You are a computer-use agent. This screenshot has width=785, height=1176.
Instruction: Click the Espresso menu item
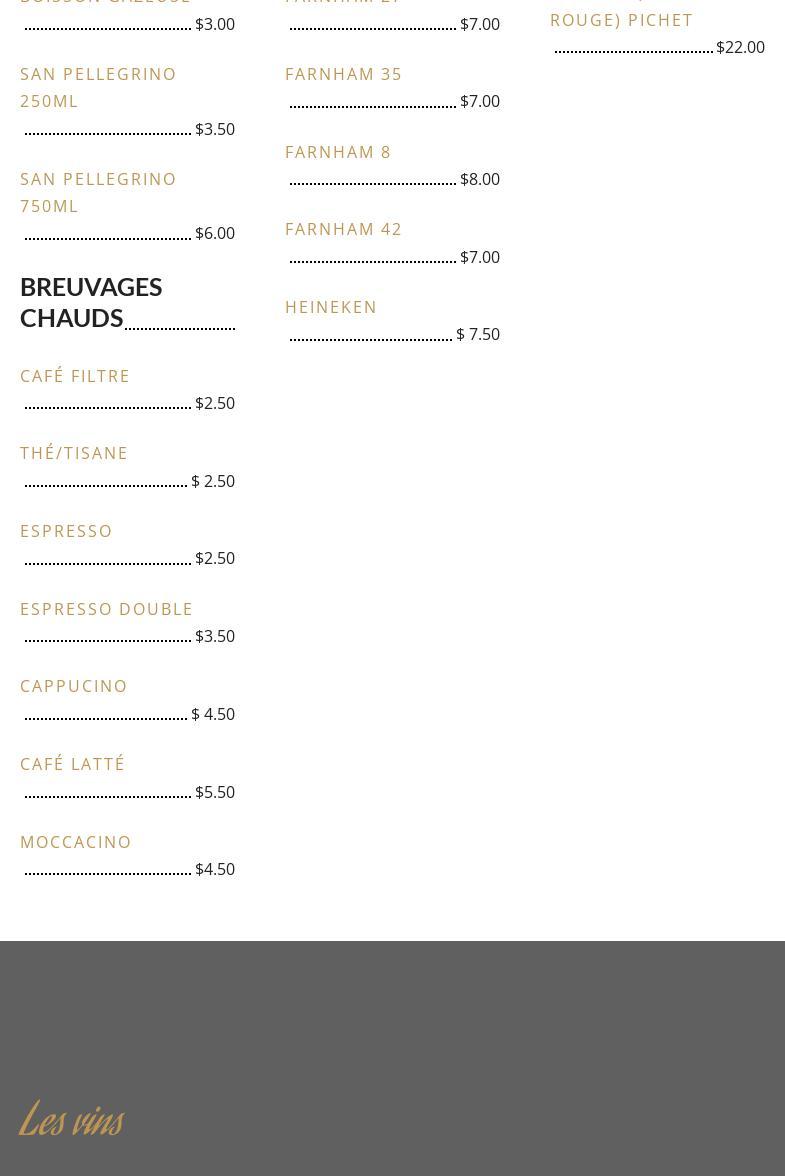[66, 531]
